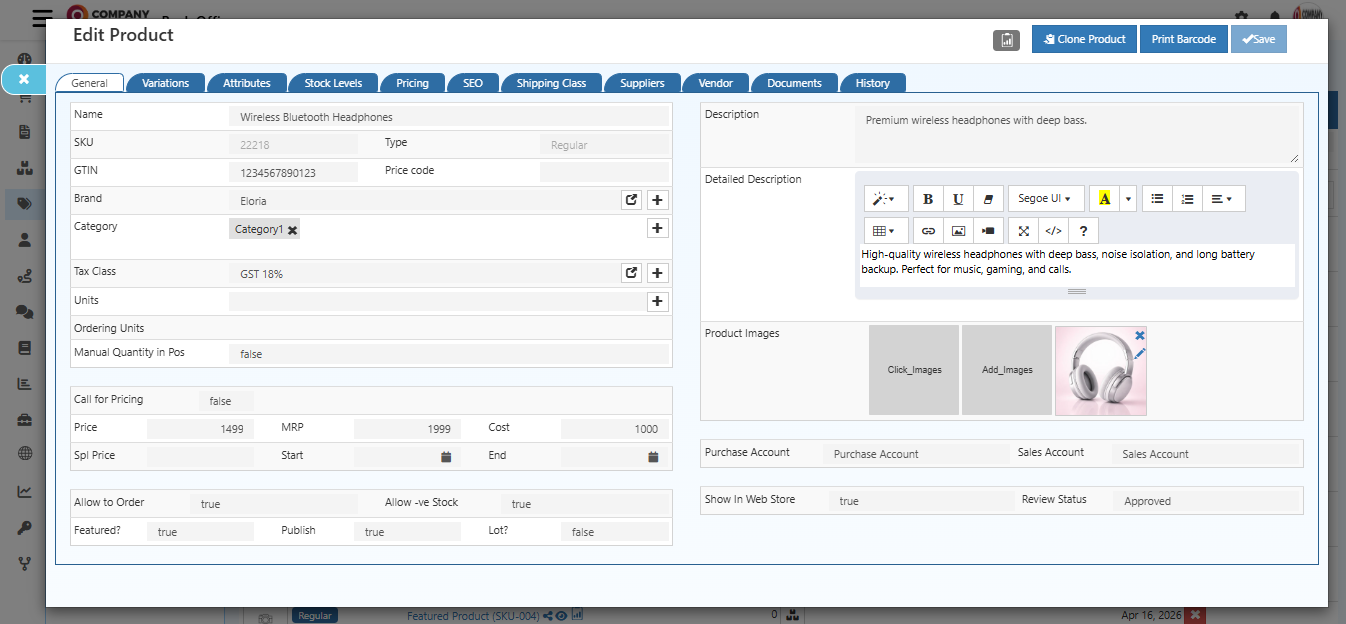Open the insert table dropdown

[x=883, y=230]
